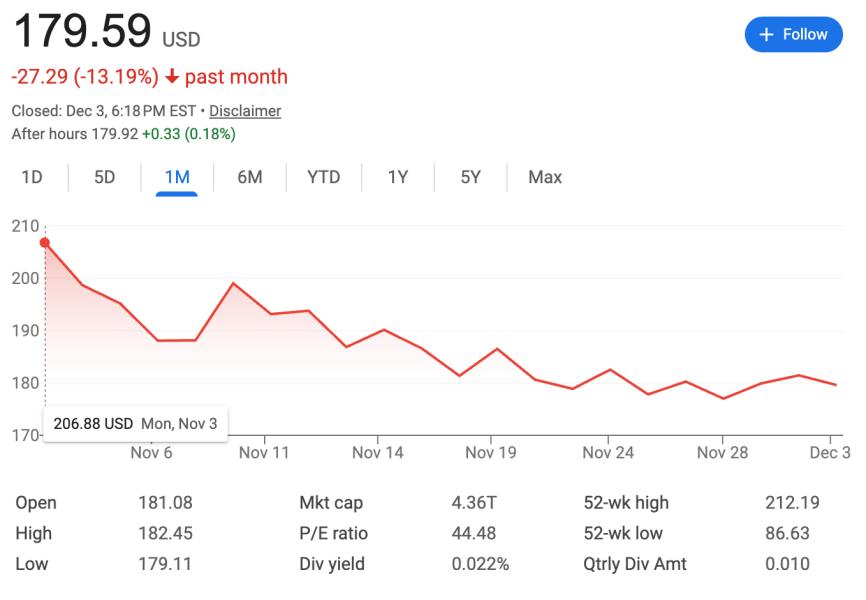Select the 5D chart range
Image resolution: width=866 pixels, height=600 pixels.
pos(105,177)
